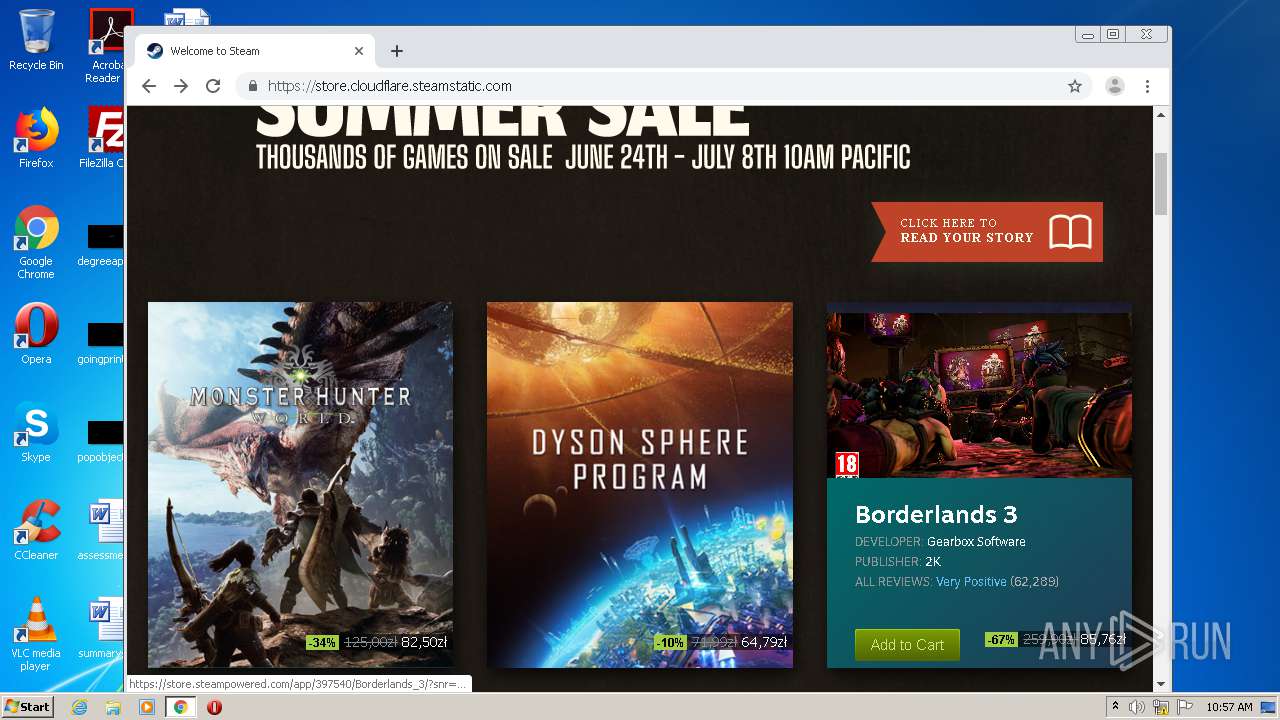This screenshot has height=720, width=1280.
Task: Select Skype desktop shortcut
Action: point(36,432)
